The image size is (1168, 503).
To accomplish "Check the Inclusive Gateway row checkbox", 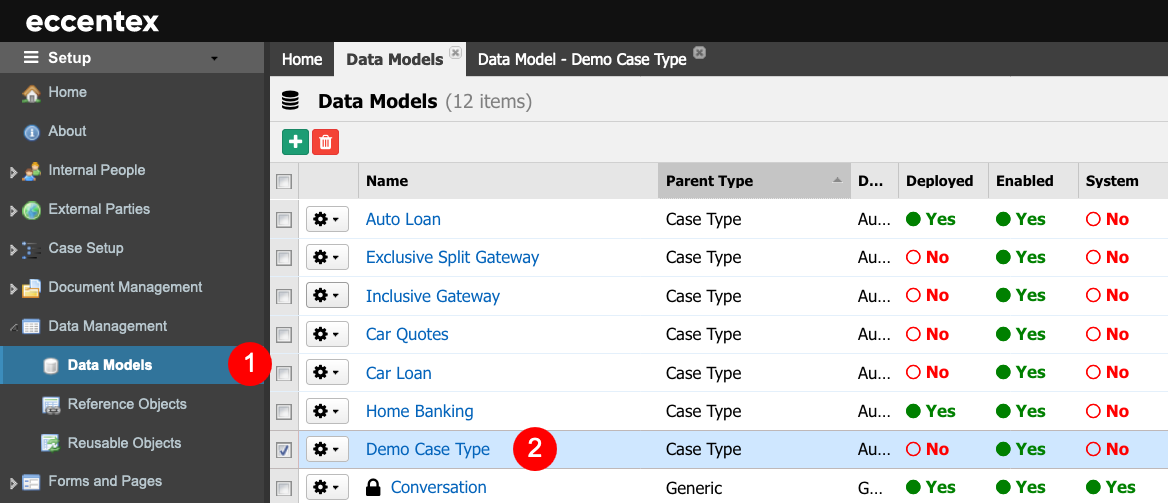I will [284, 297].
